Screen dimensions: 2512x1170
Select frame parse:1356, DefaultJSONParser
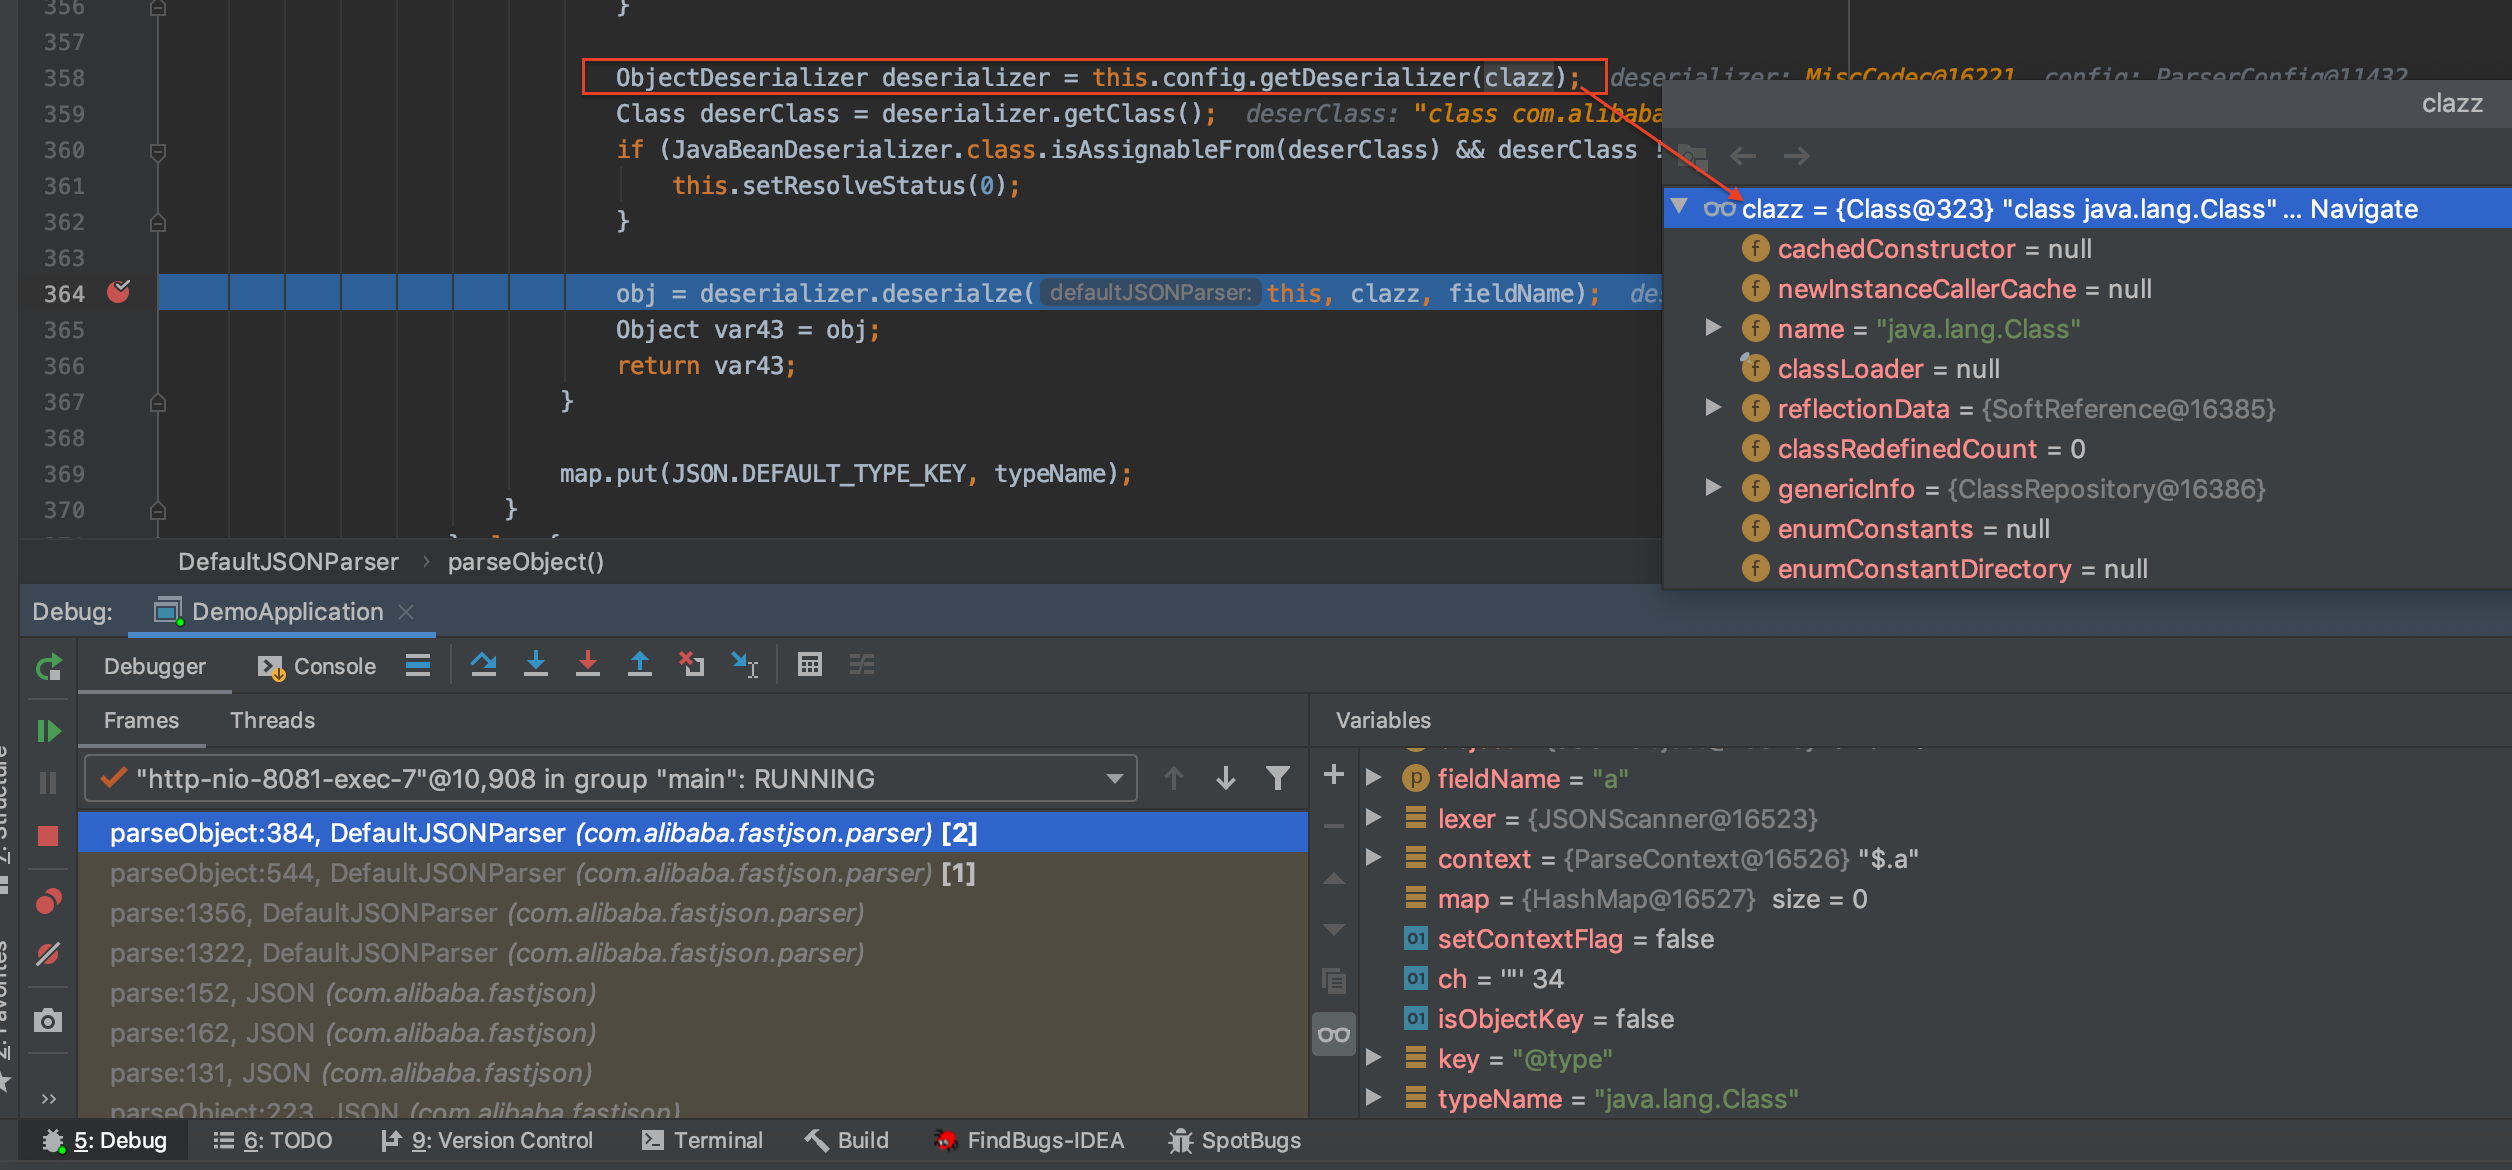[693, 913]
